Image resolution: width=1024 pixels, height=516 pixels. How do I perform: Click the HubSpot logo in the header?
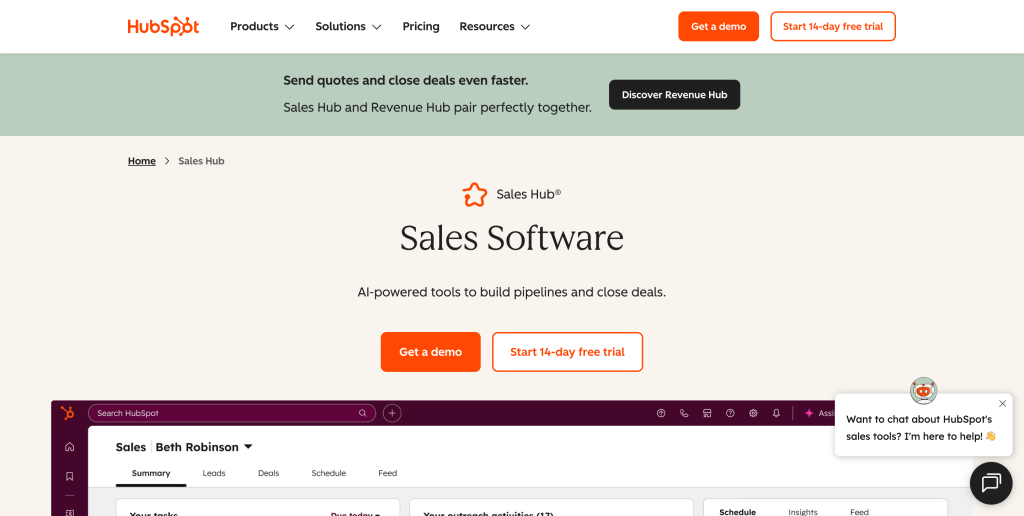(x=163, y=27)
